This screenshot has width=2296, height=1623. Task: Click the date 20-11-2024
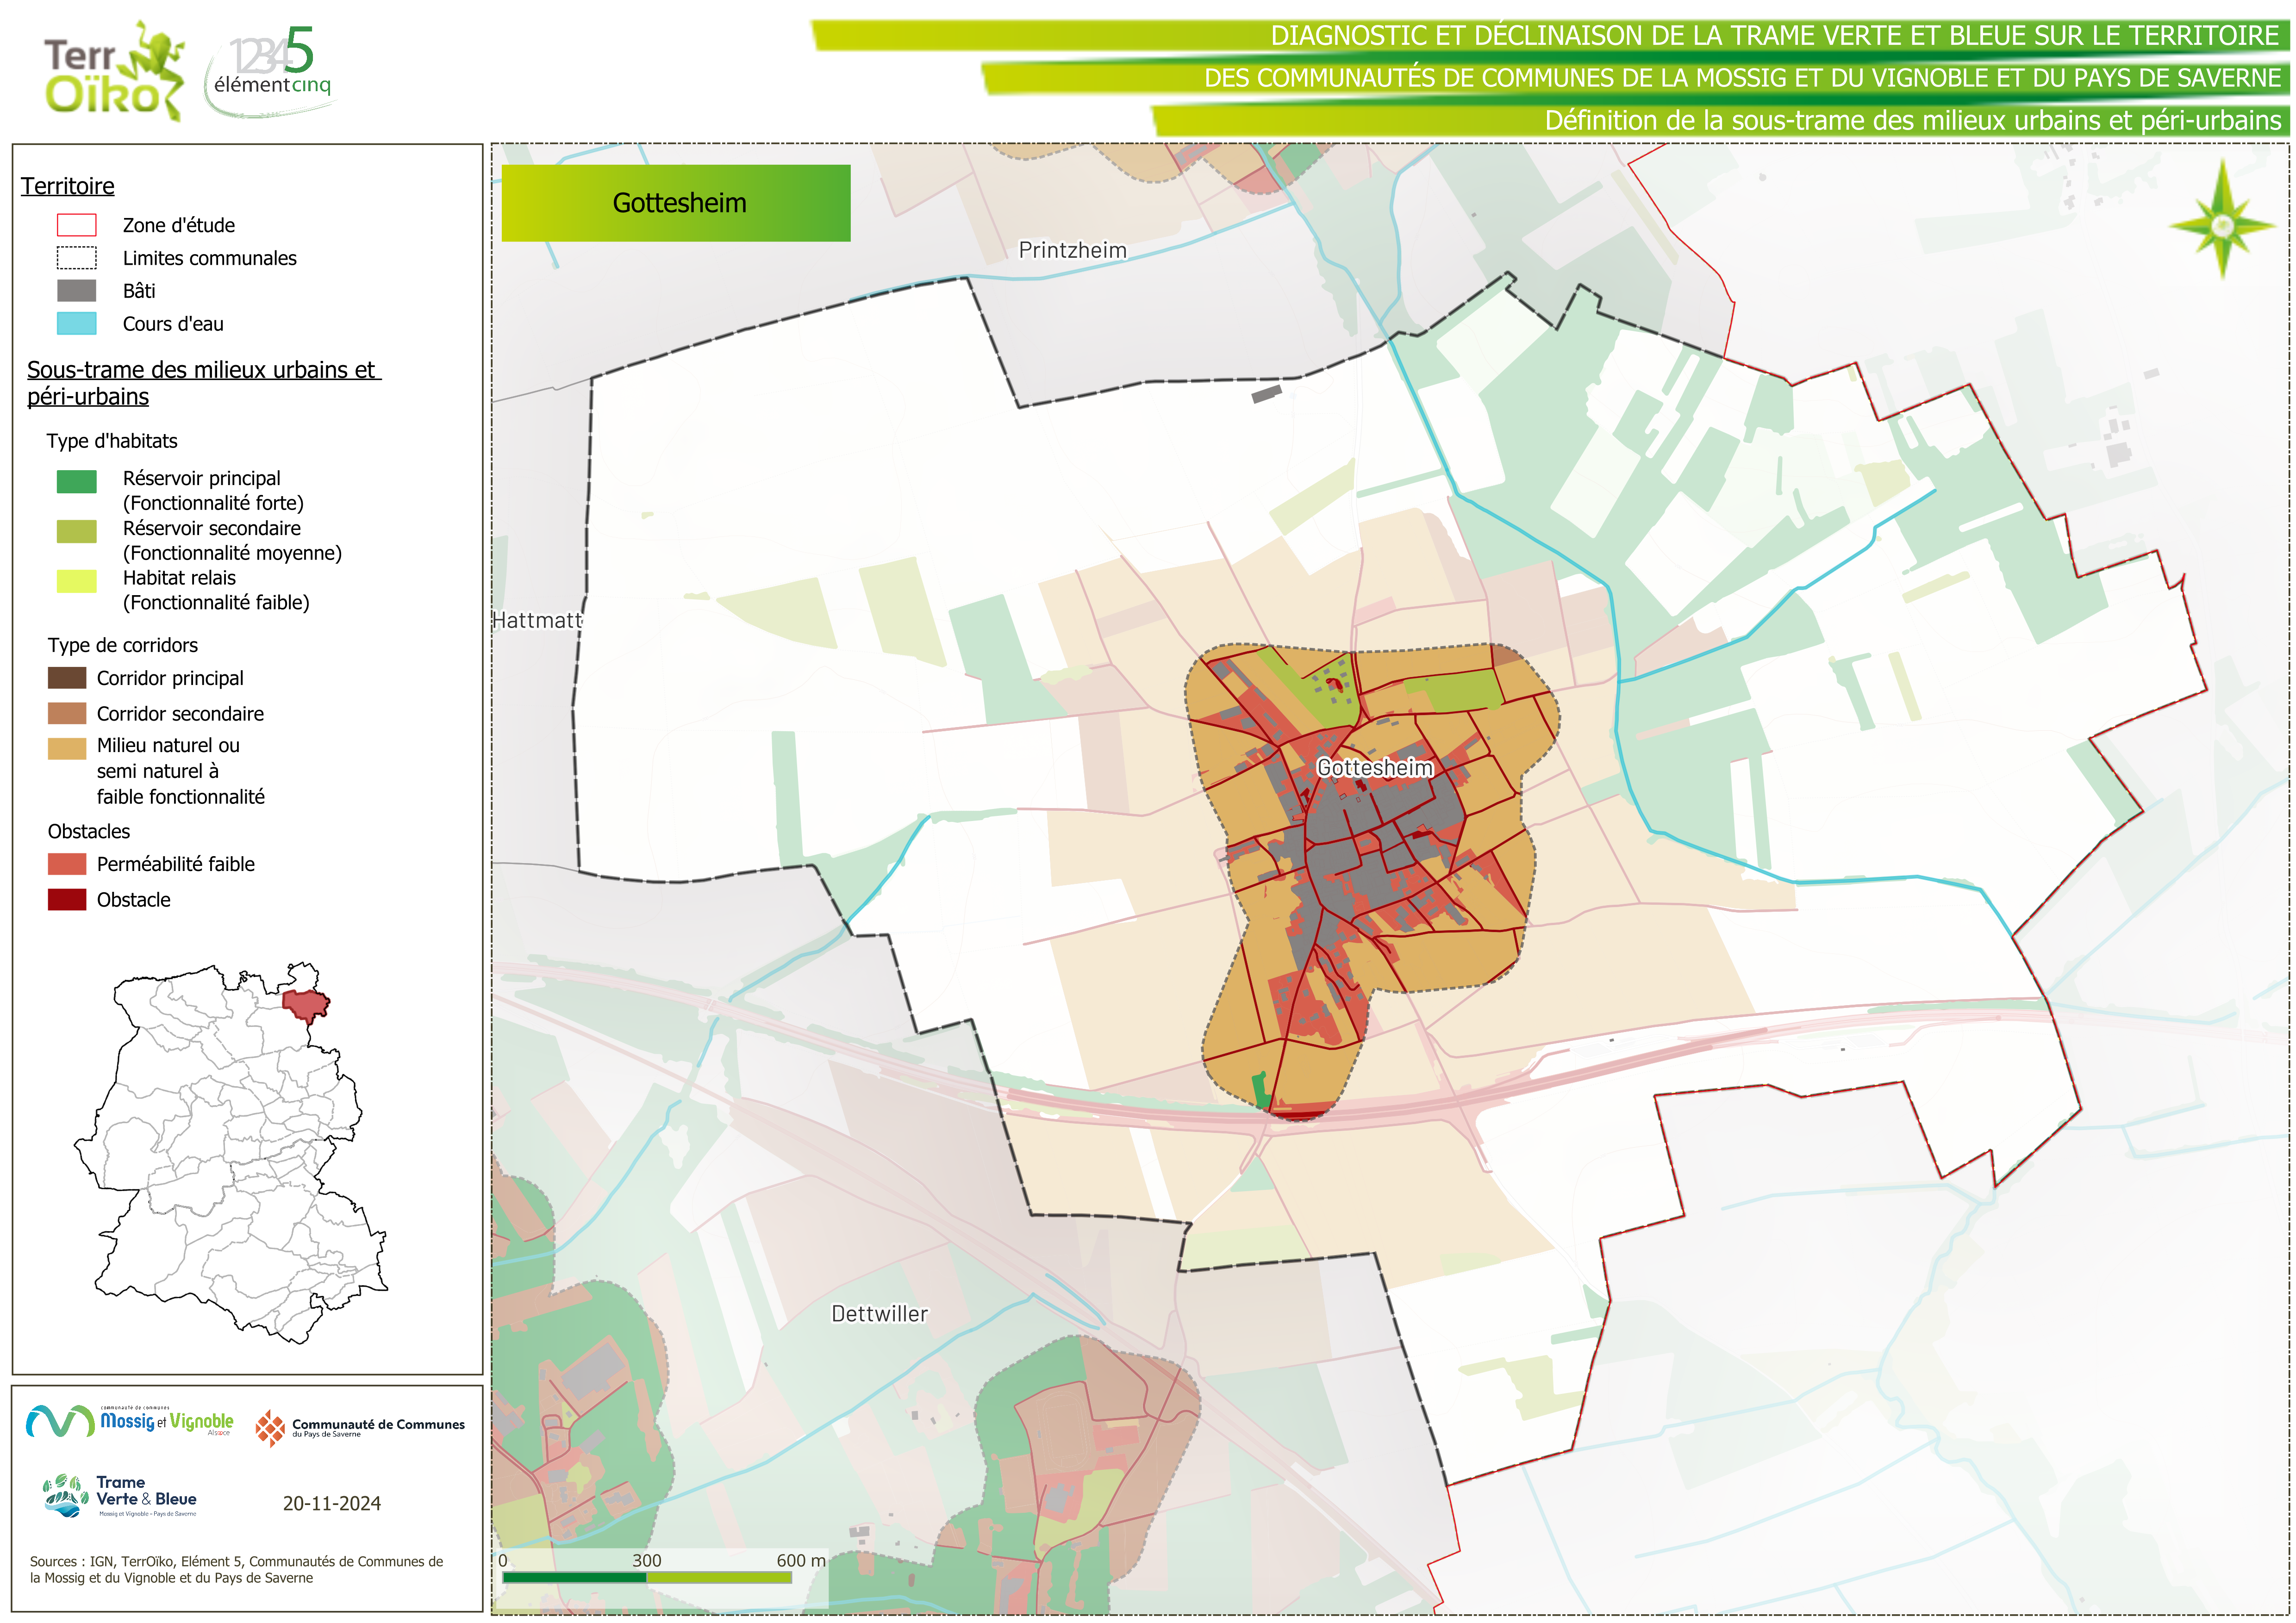pos(331,1503)
